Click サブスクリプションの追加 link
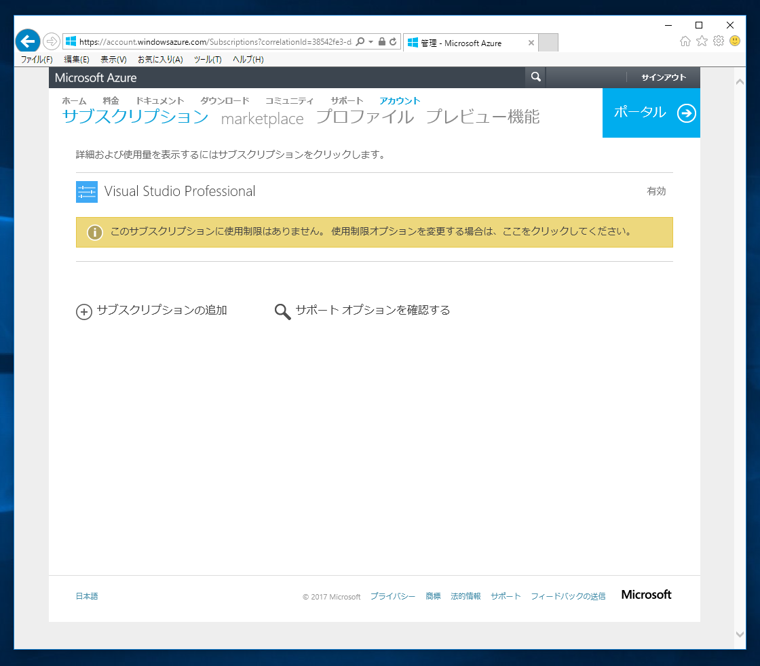760x666 pixels. click(x=162, y=310)
